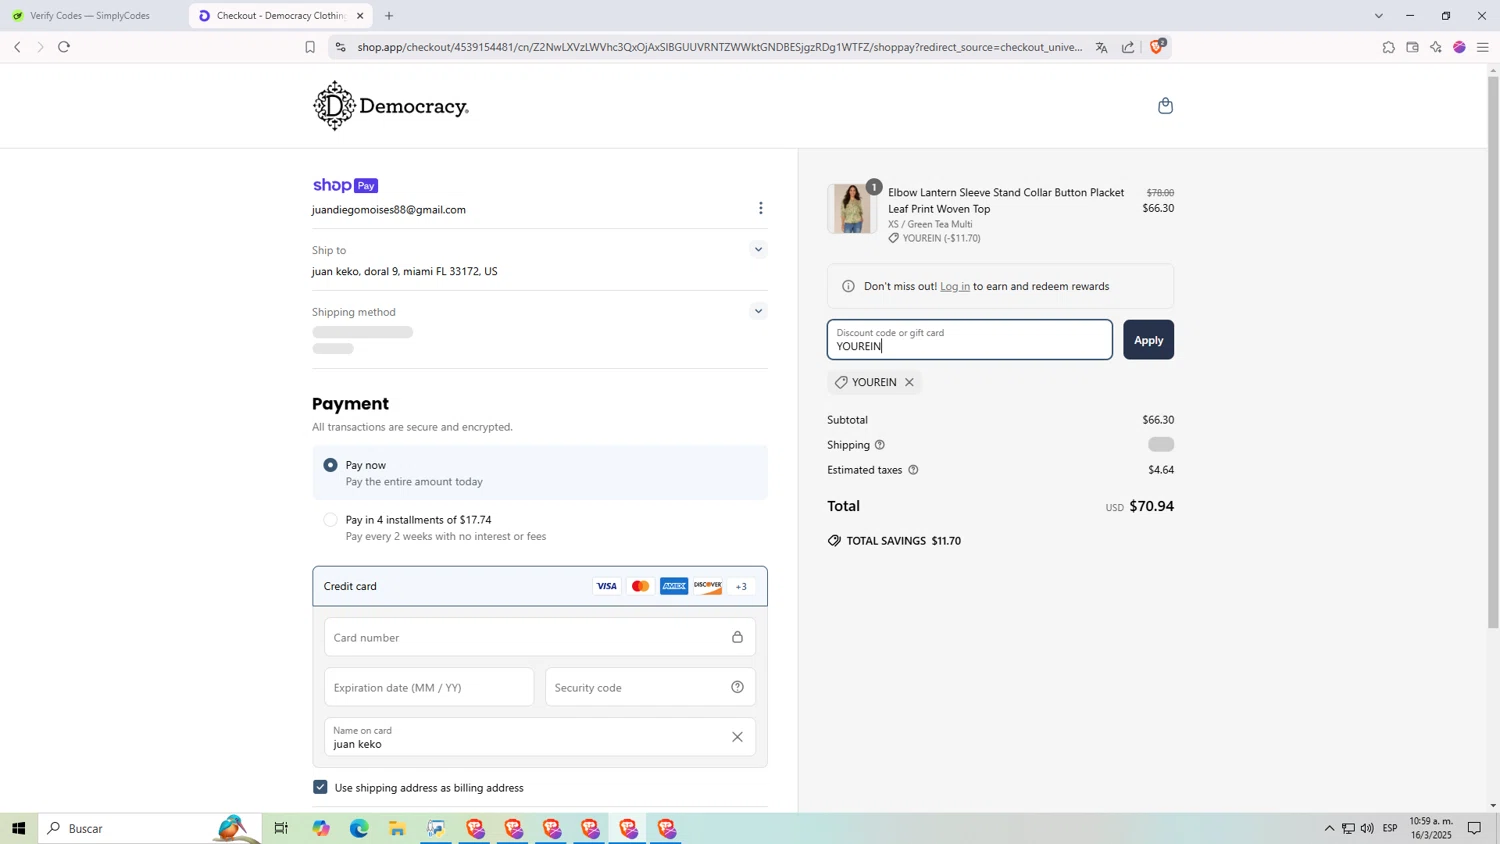
Task: Open the Copilot icon in taskbar
Action: coord(320,828)
